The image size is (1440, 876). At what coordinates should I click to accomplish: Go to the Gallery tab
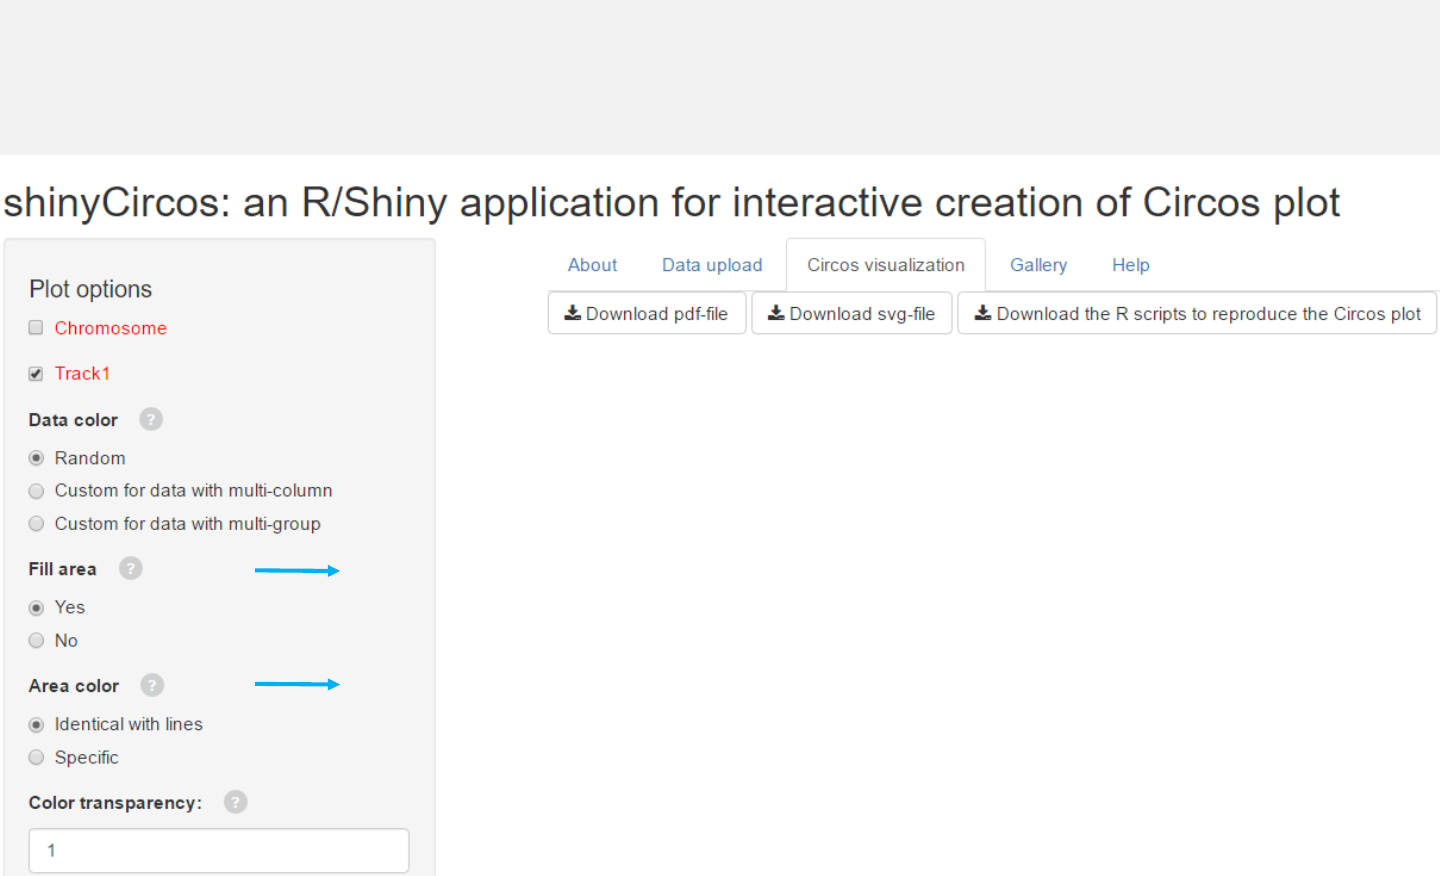click(x=1038, y=265)
